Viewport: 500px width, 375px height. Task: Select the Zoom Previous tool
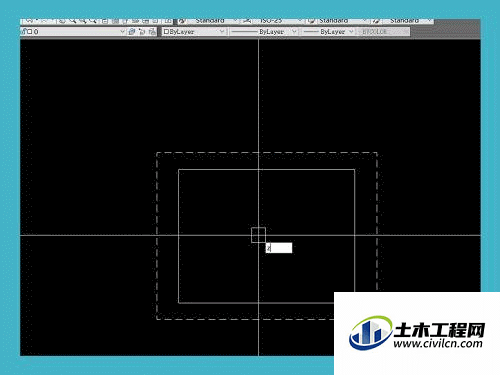tap(93, 21)
